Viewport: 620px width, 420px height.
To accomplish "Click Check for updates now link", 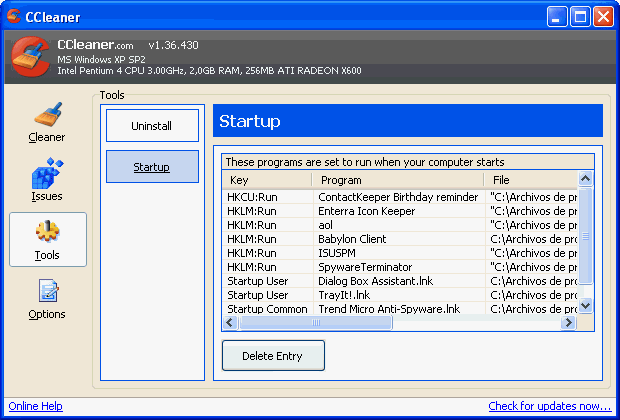I will (550, 406).
